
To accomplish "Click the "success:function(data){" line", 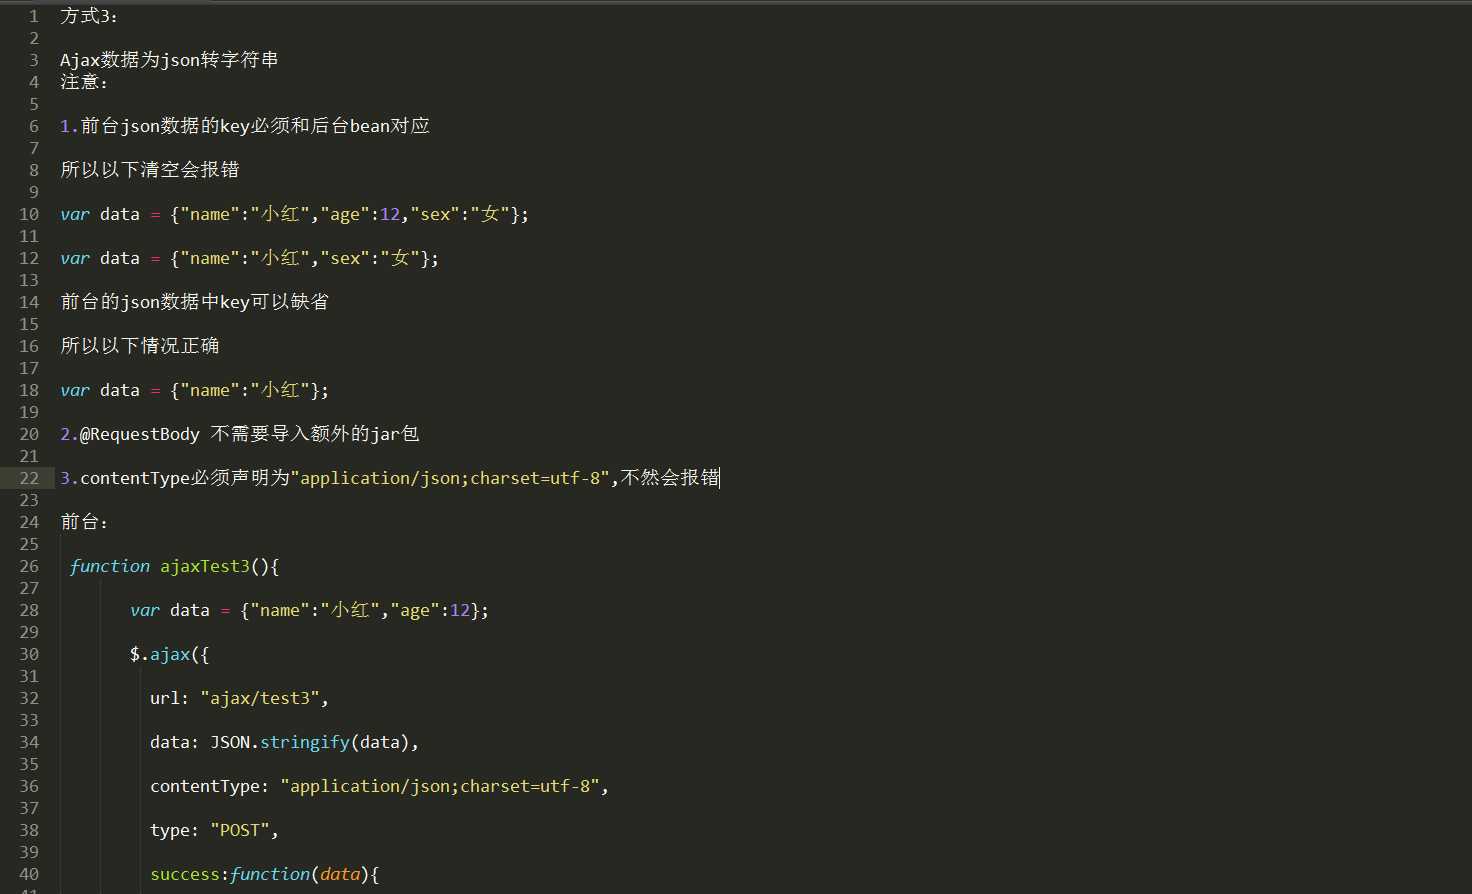I will click(265, 874).
